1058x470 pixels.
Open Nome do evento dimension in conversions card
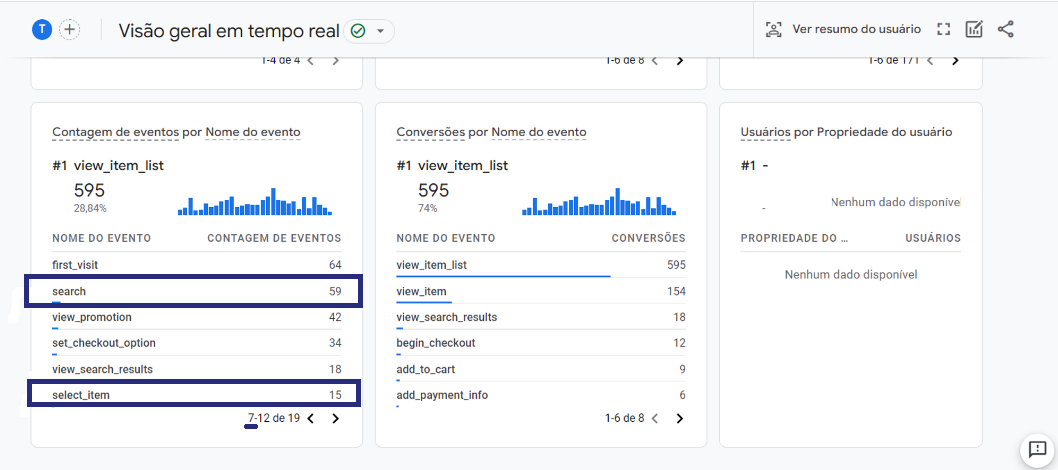[x=538, y=132]
